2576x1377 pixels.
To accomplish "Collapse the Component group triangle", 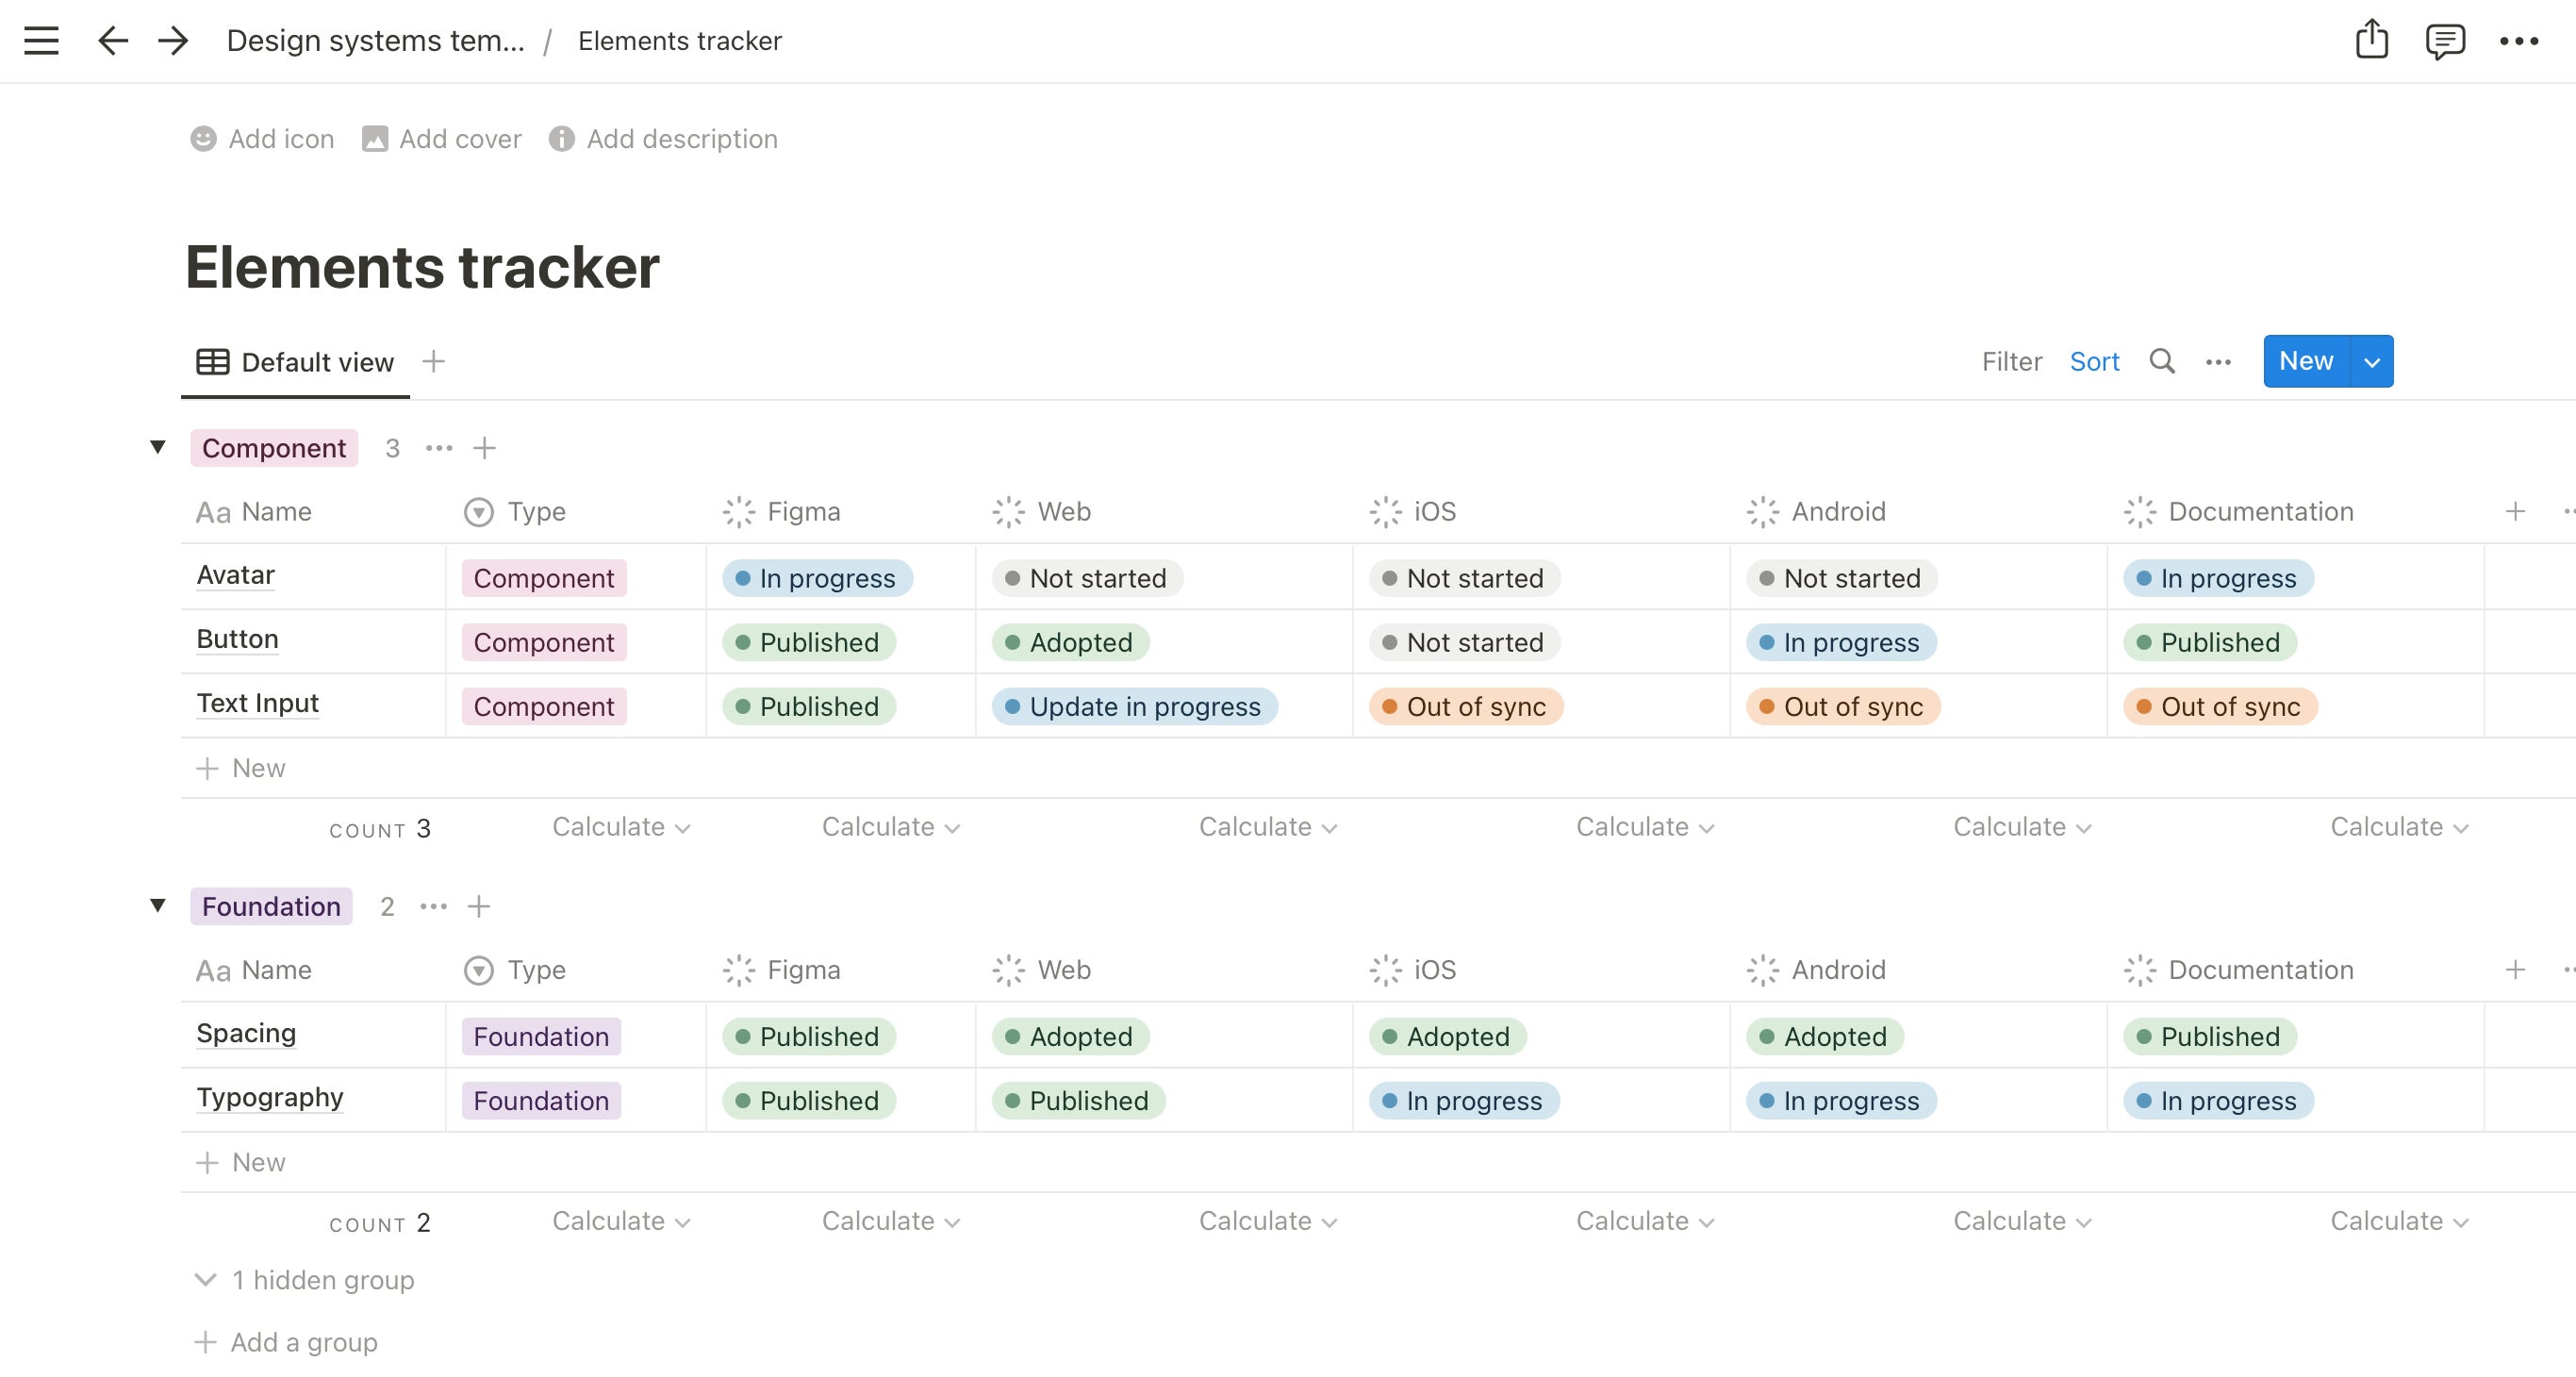I will click(x=158, y=447).
